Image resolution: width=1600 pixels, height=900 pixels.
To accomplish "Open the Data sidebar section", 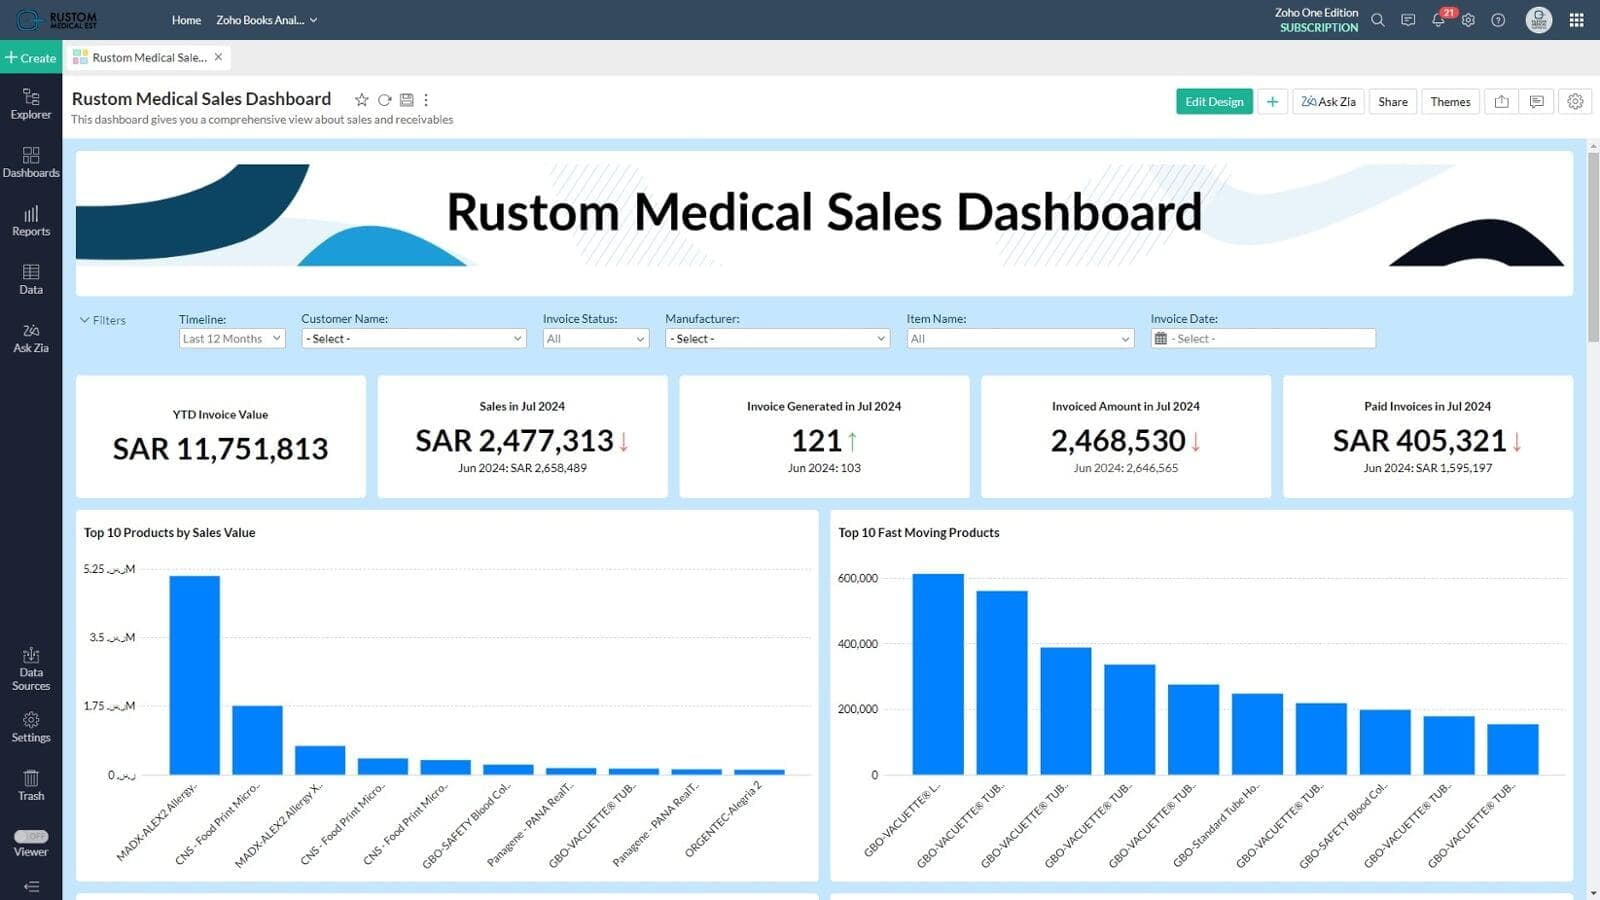I will point(31,279).
